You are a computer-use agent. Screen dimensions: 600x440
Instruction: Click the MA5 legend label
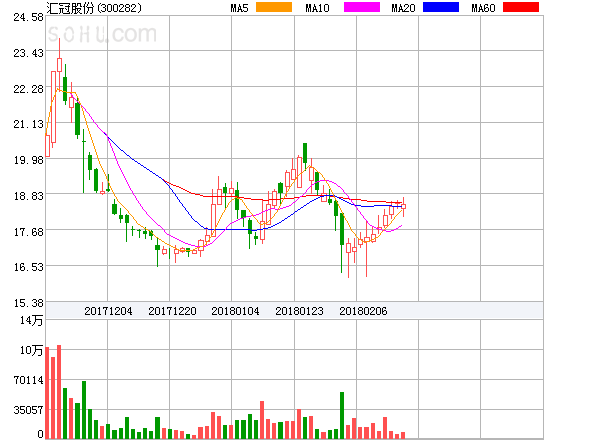coord(240,8)
